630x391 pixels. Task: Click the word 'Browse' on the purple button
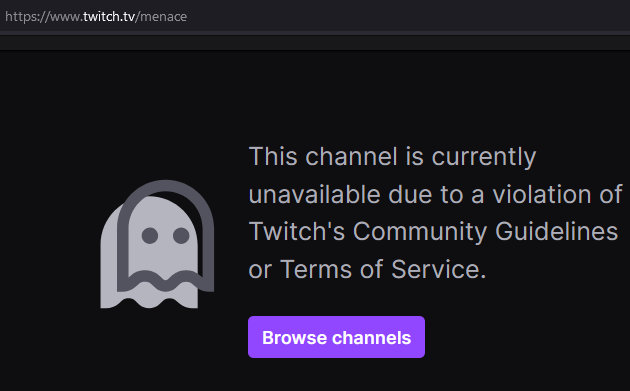coord(294,338)
